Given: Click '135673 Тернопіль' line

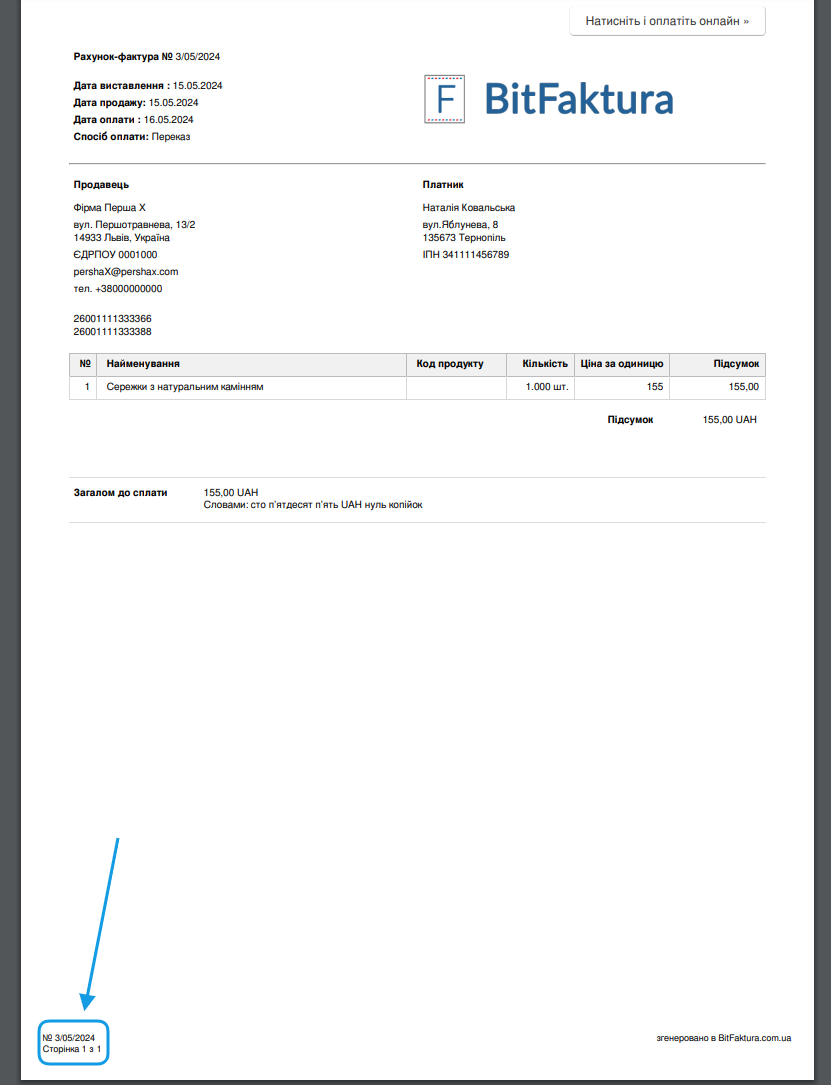Looking at the screenshot, I should [x=464, y=237].
